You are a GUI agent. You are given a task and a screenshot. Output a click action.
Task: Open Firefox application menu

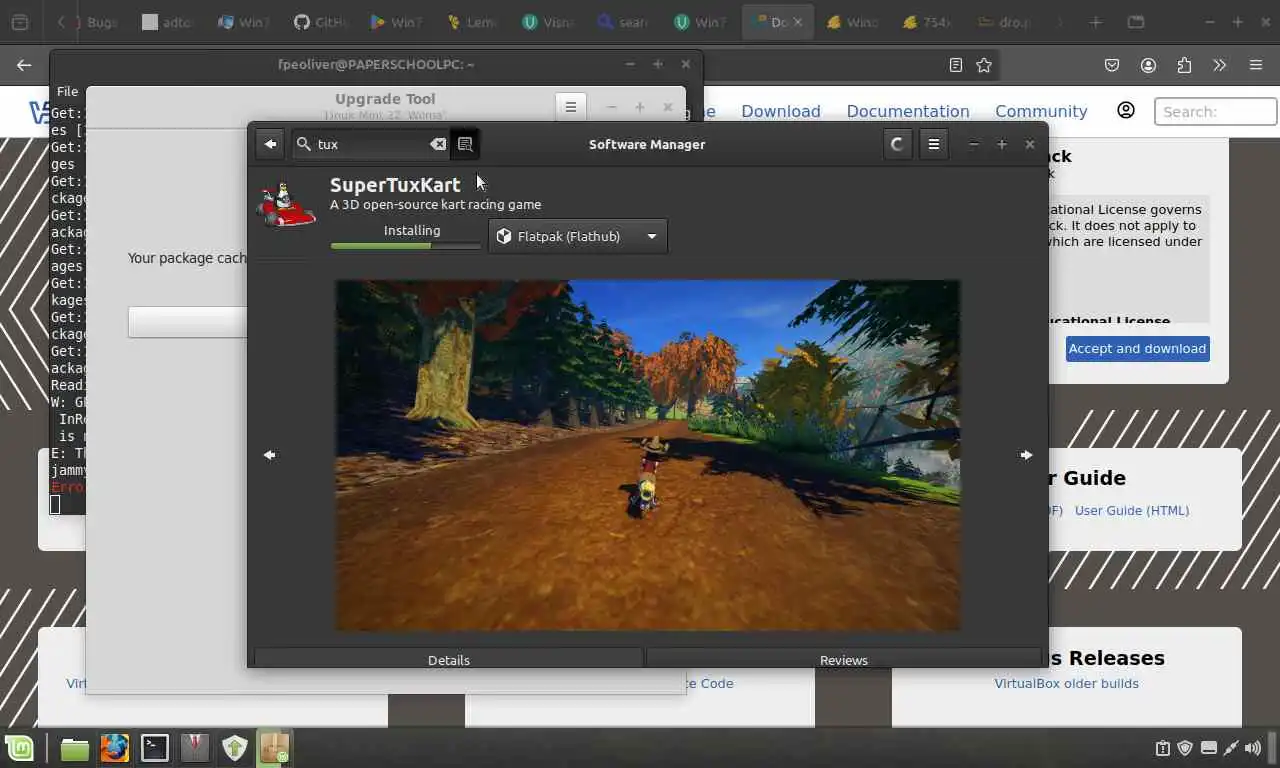click(1256, 65)
